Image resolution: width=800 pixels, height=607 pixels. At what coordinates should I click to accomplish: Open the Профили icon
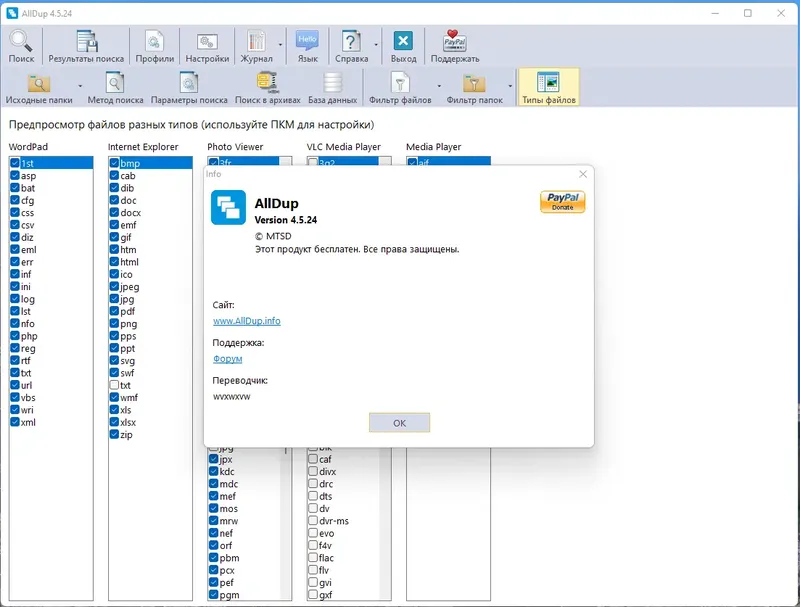[x=154, y=41]
